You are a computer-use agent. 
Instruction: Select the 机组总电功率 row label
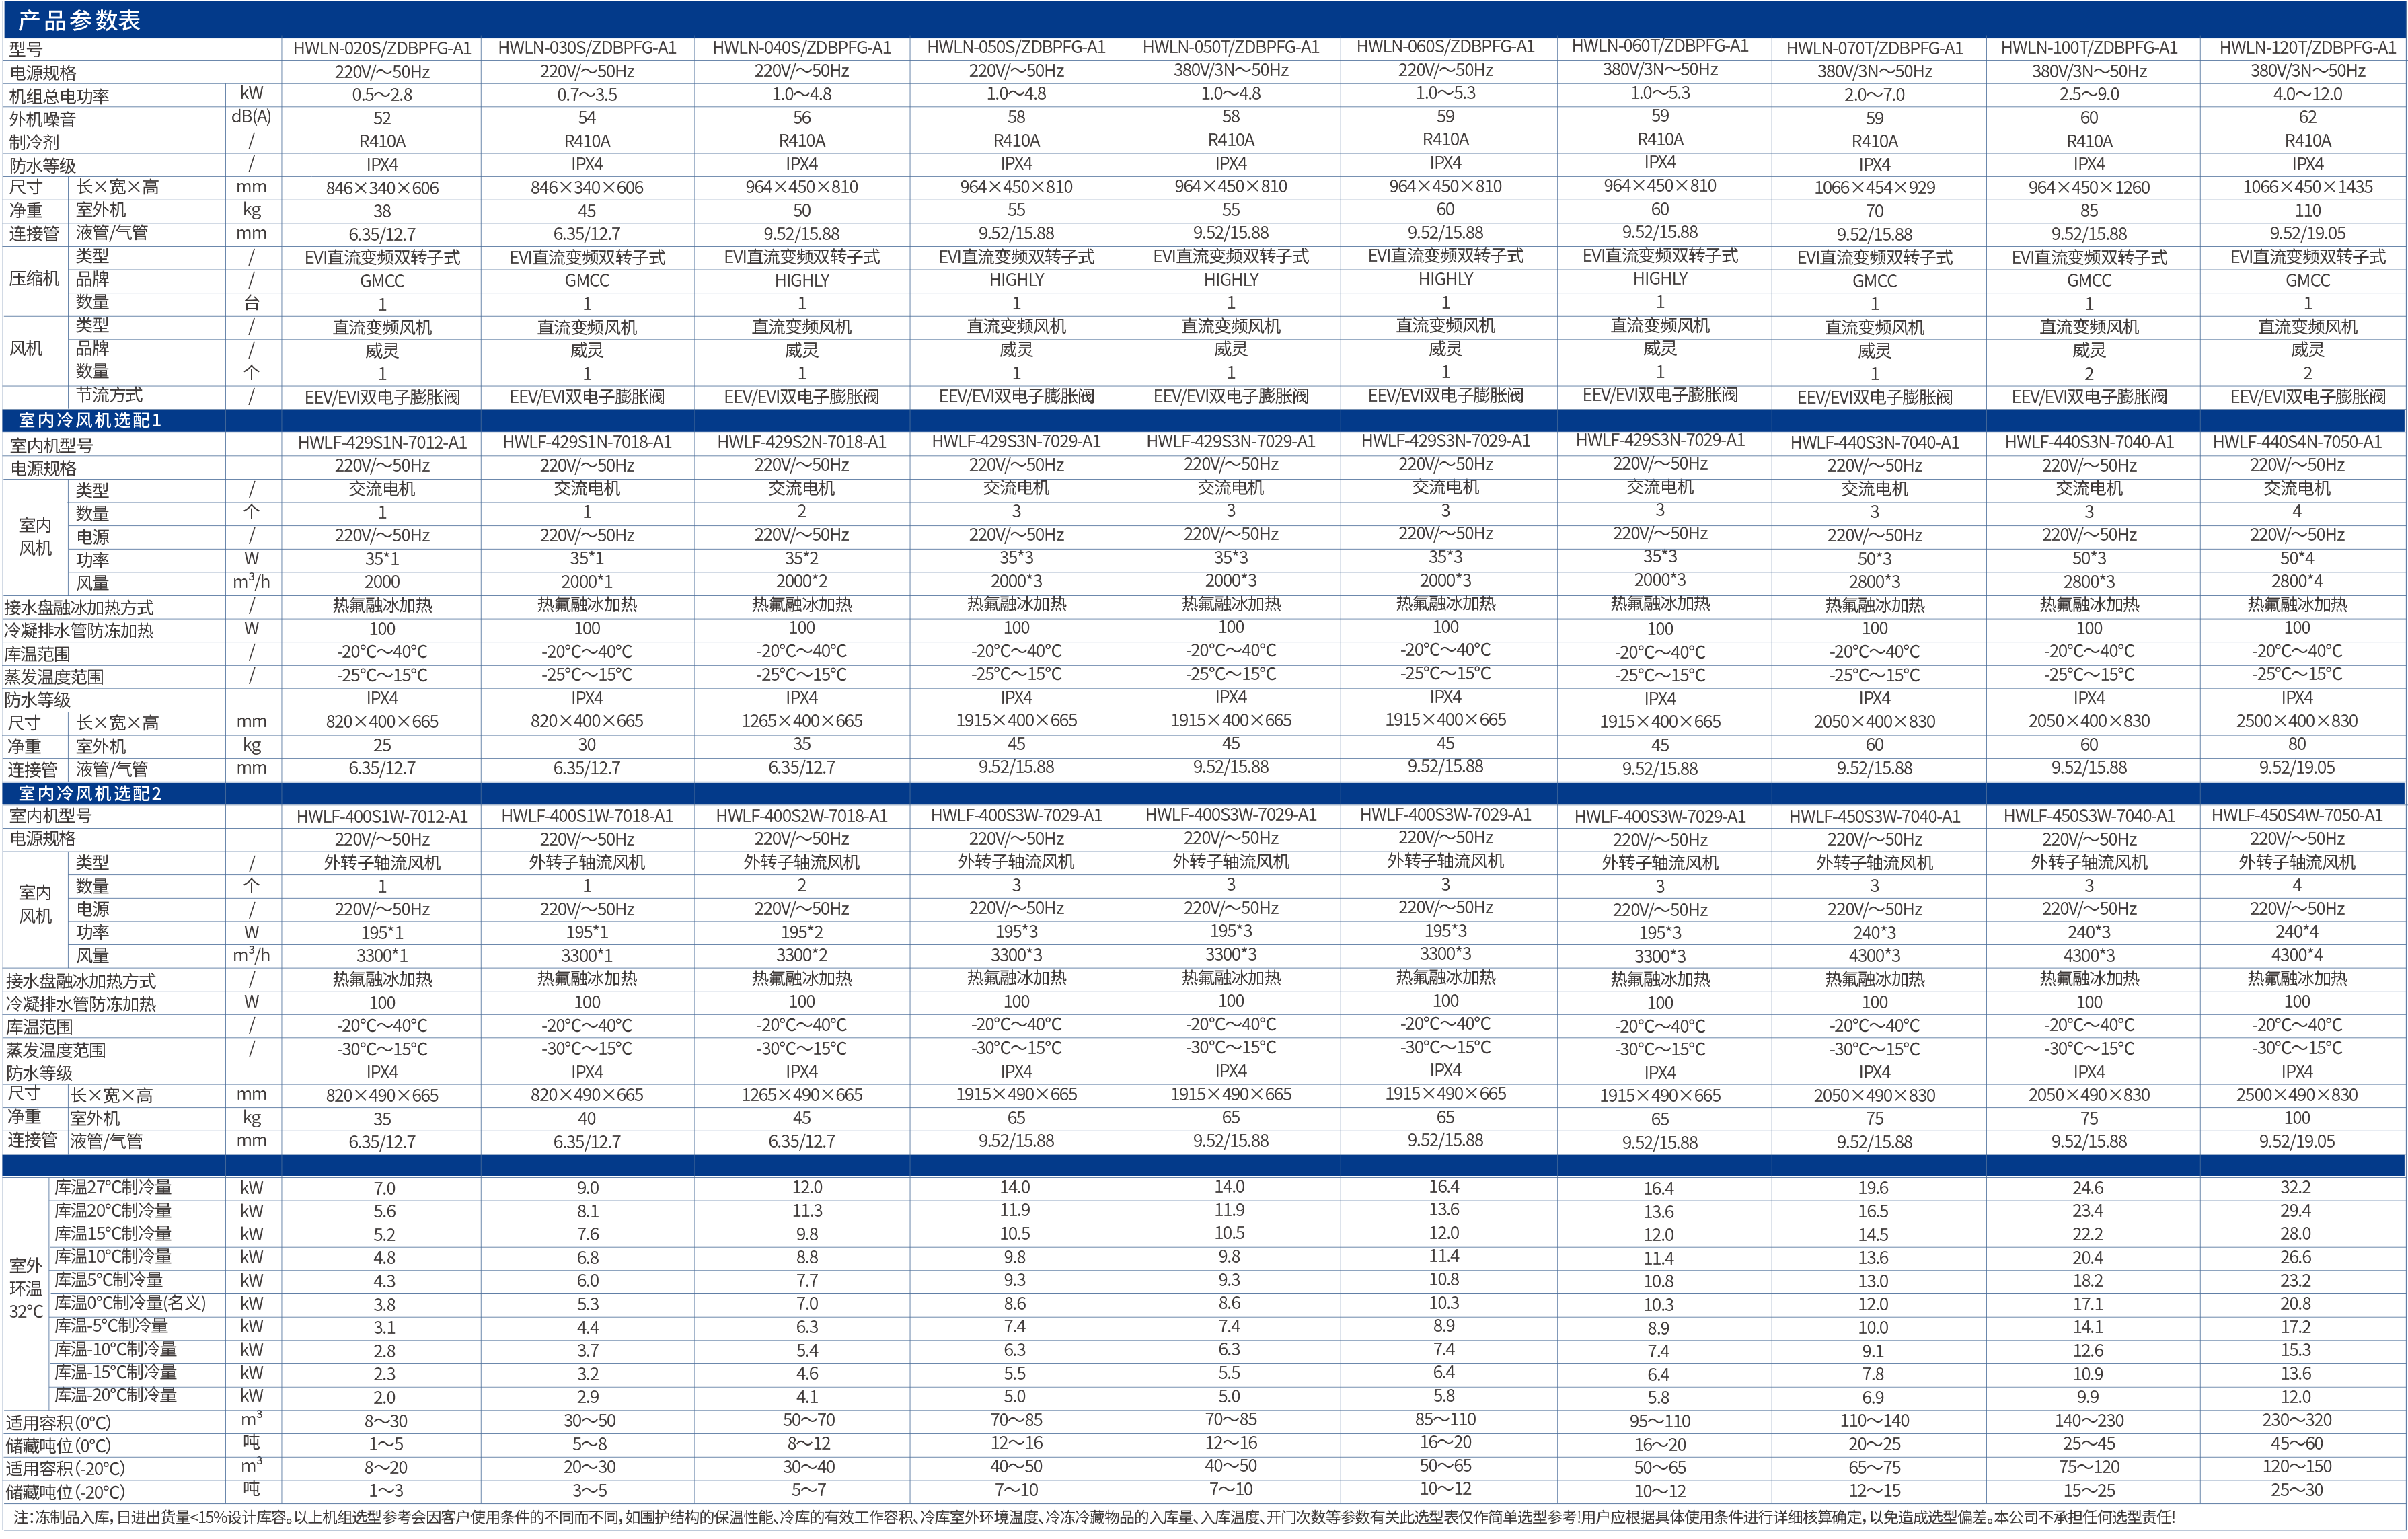point(60,96)
